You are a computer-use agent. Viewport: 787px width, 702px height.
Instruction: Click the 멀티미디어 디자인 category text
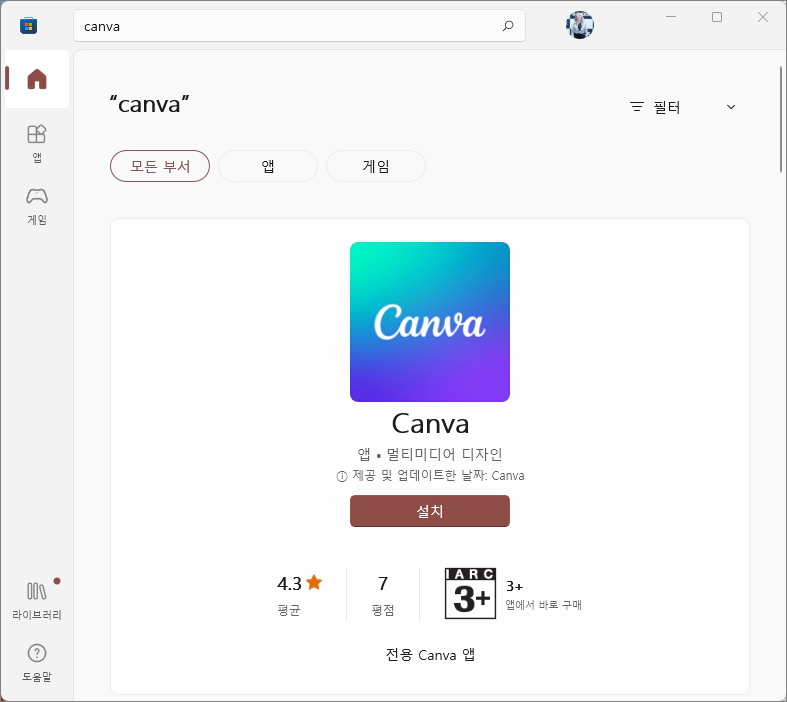pos(444,454)
